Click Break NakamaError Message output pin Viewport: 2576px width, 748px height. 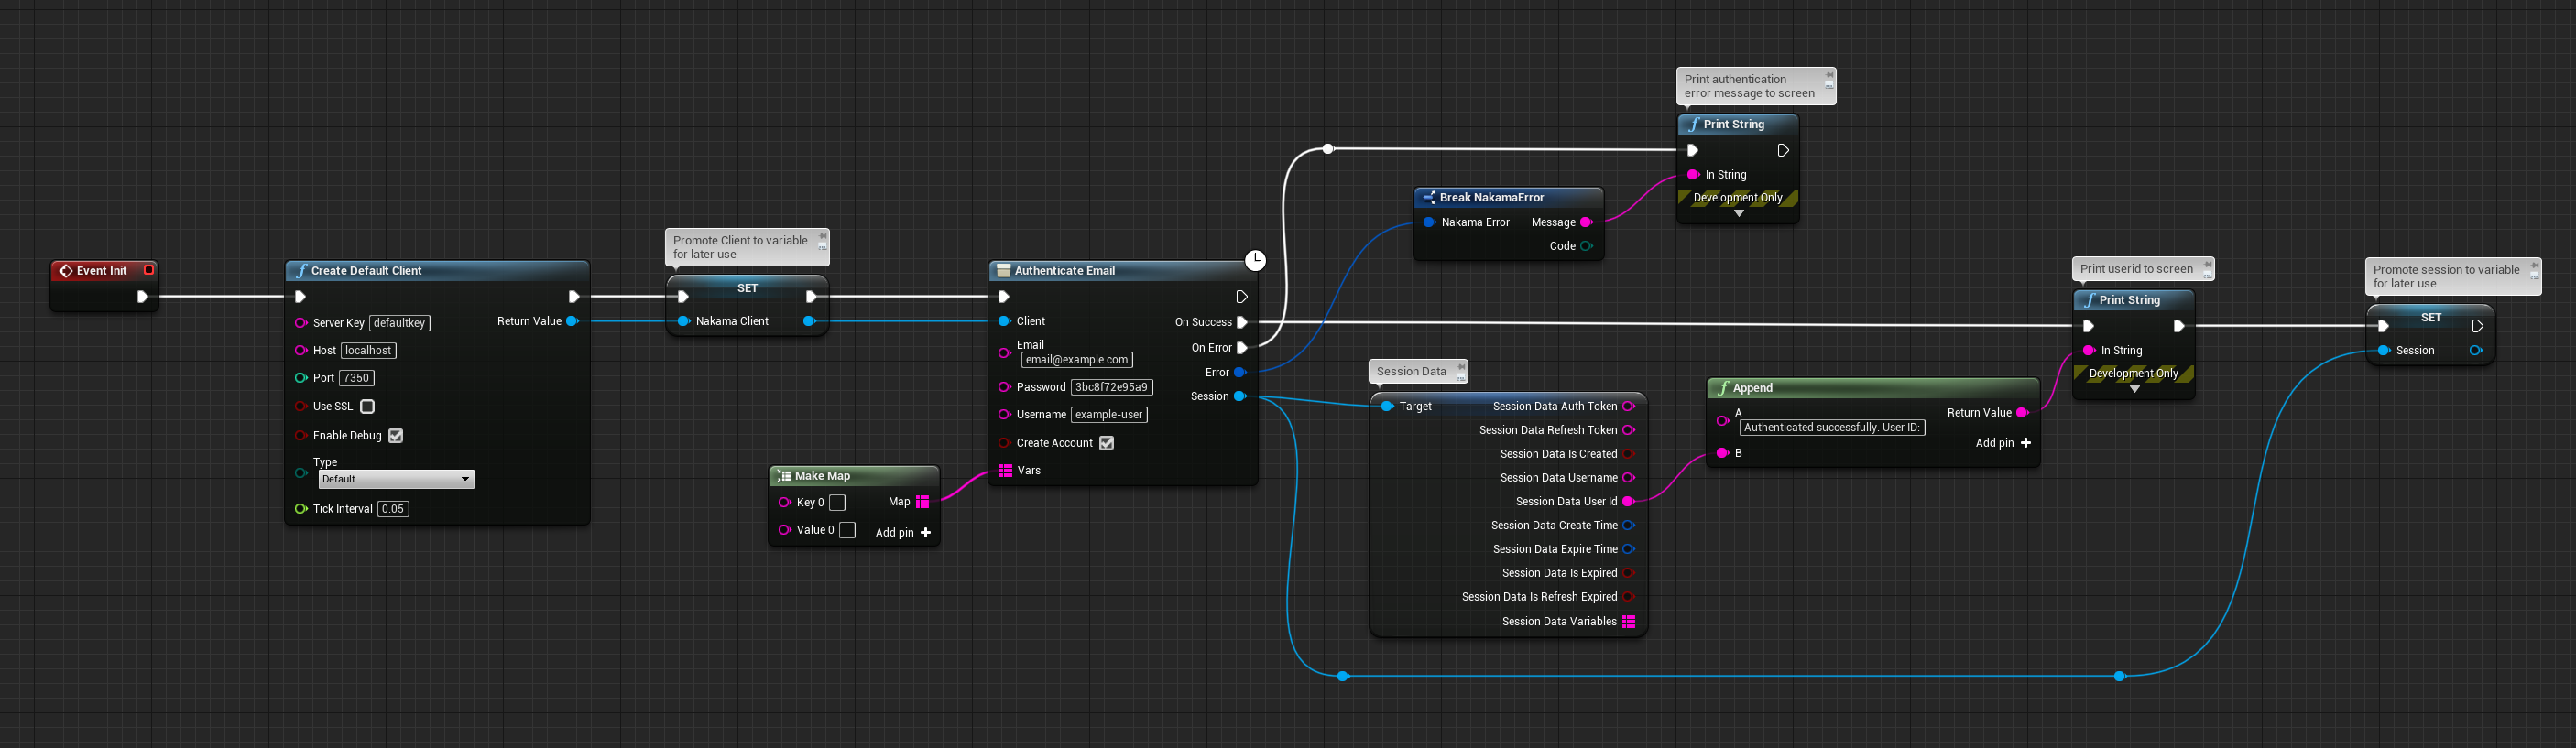point(1586,222)
